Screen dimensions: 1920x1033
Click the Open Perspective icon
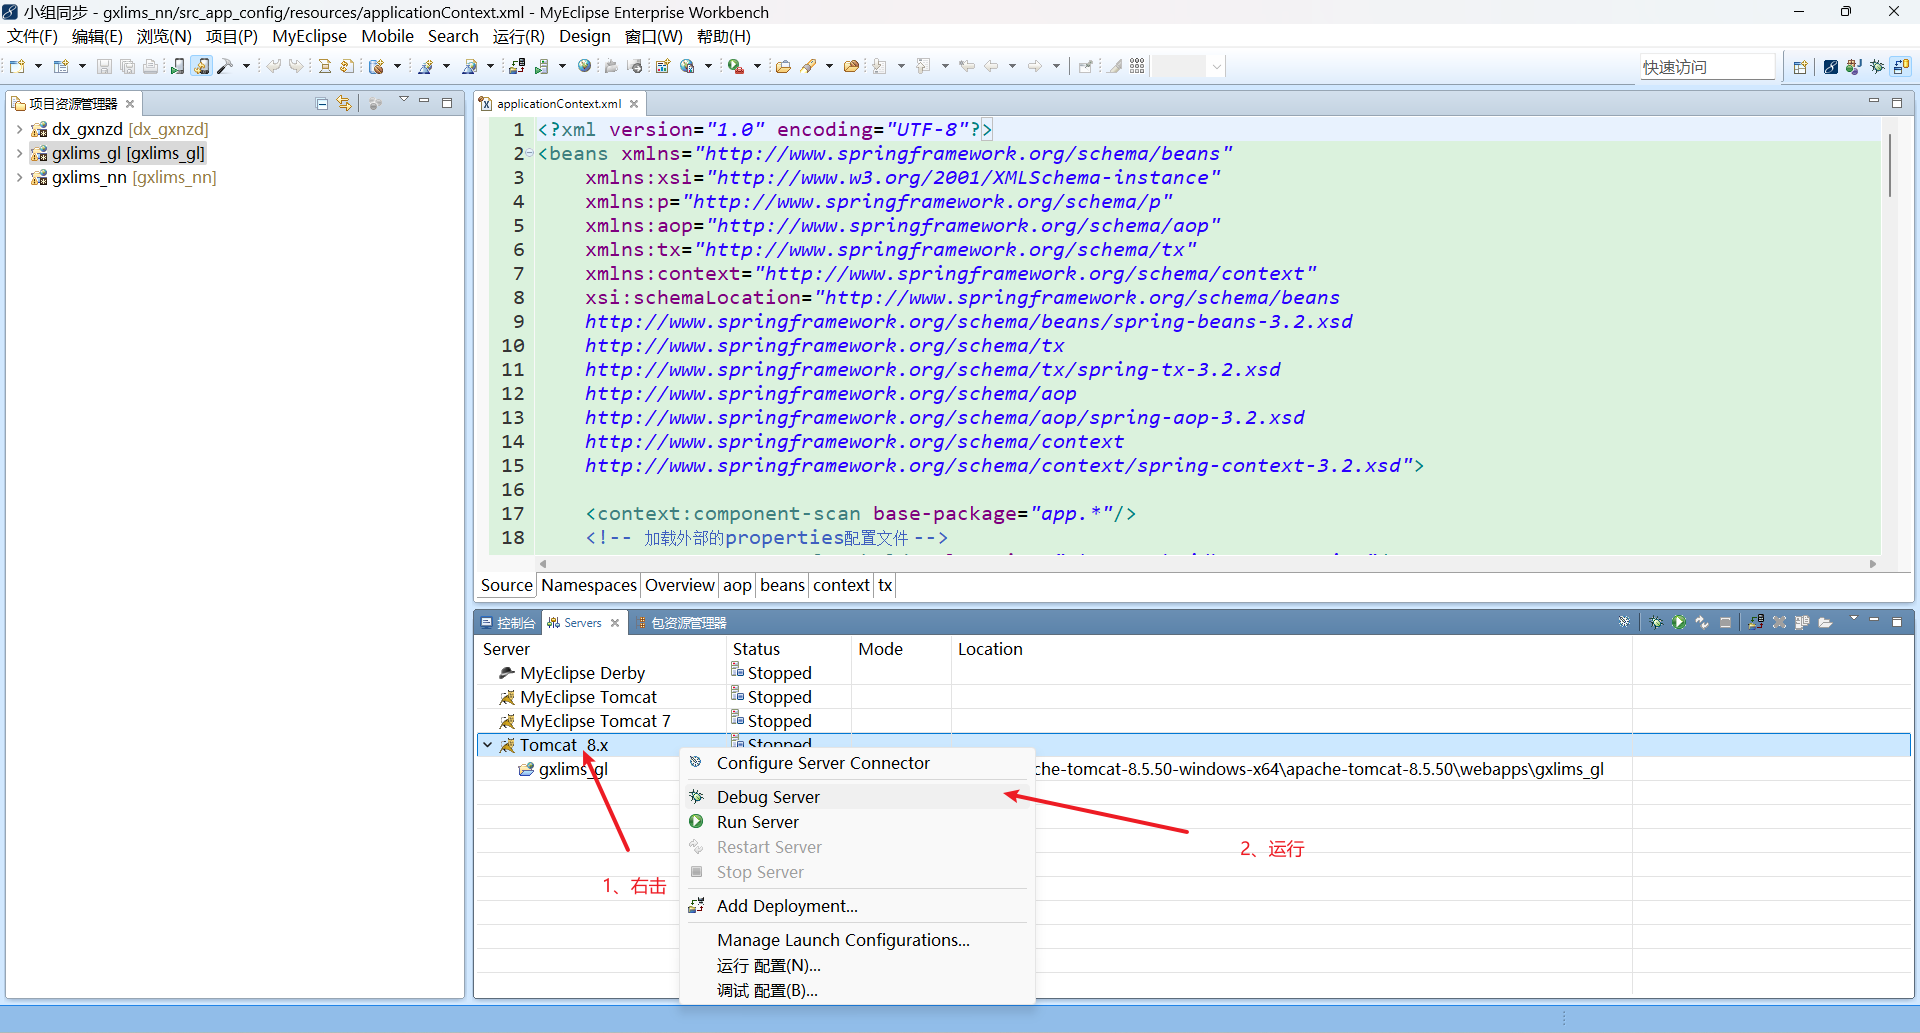1800,67
